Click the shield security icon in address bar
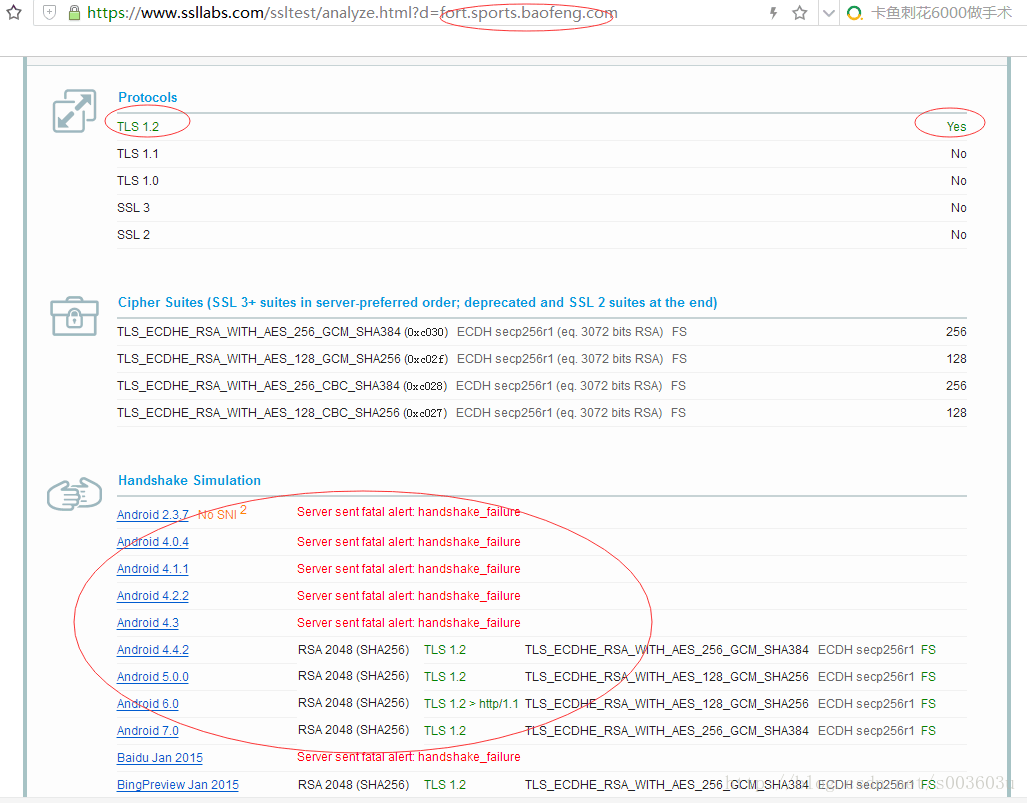The height and width of the screenshot is (803, 1027). [x=50, y=12]
